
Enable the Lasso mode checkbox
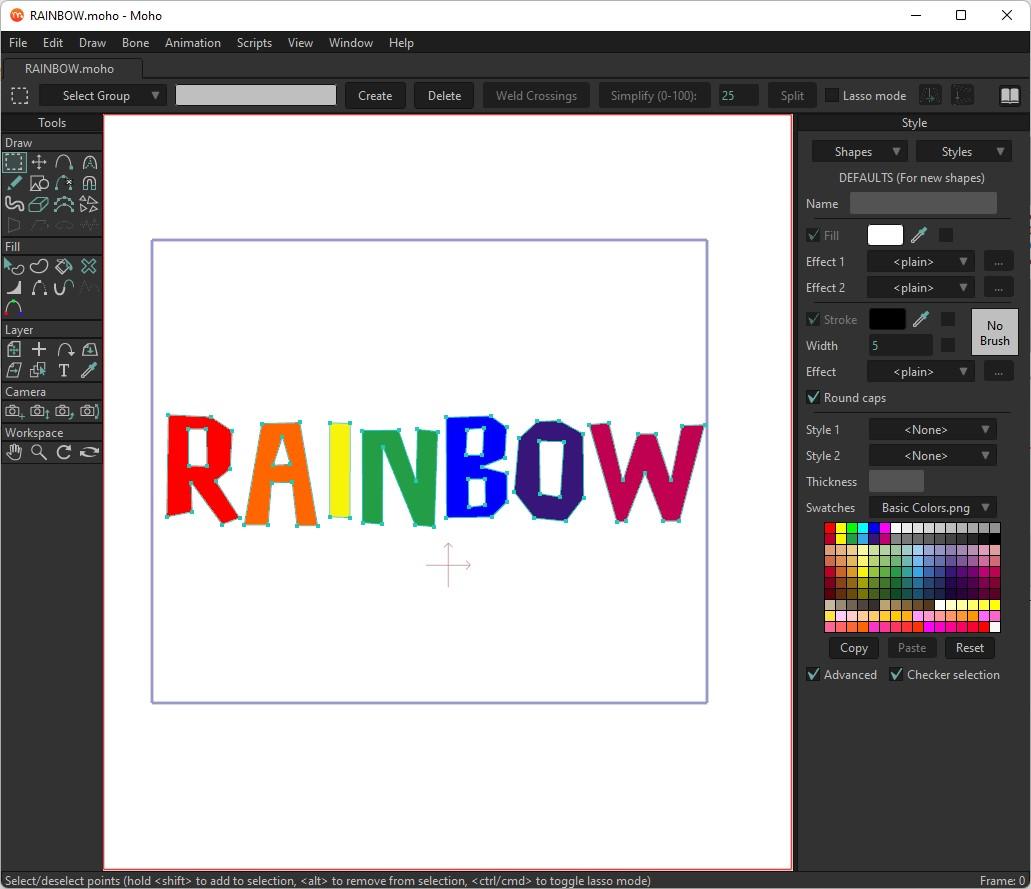832,95
